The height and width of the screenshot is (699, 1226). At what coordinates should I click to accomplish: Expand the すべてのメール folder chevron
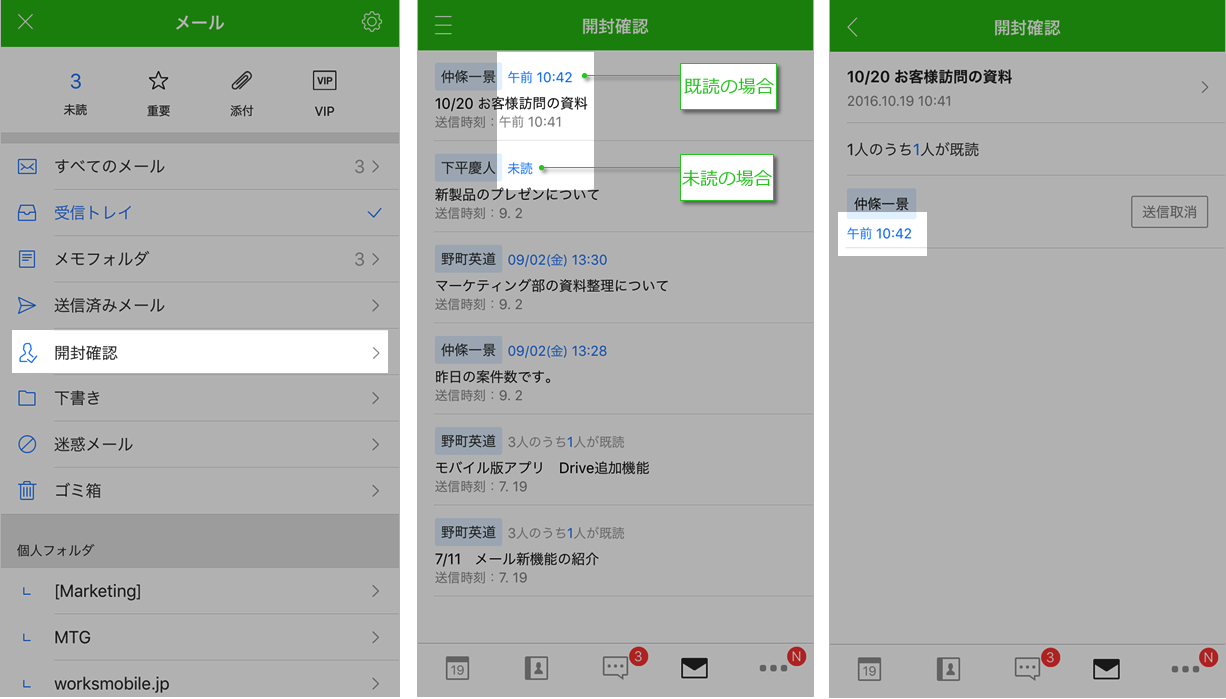click(375, 167)
